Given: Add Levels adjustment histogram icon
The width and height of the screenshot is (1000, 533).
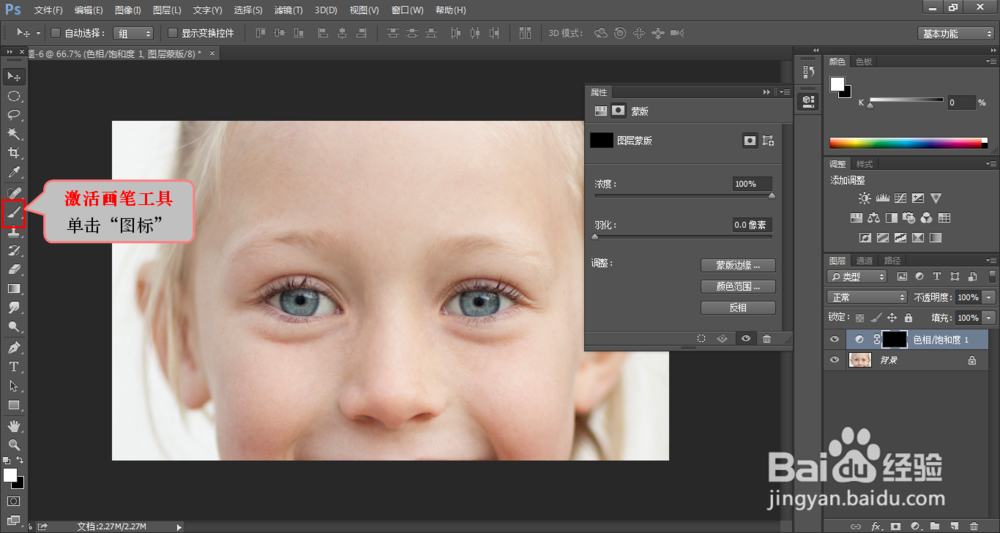Looking at the screenshot, I should click(883, 198).
